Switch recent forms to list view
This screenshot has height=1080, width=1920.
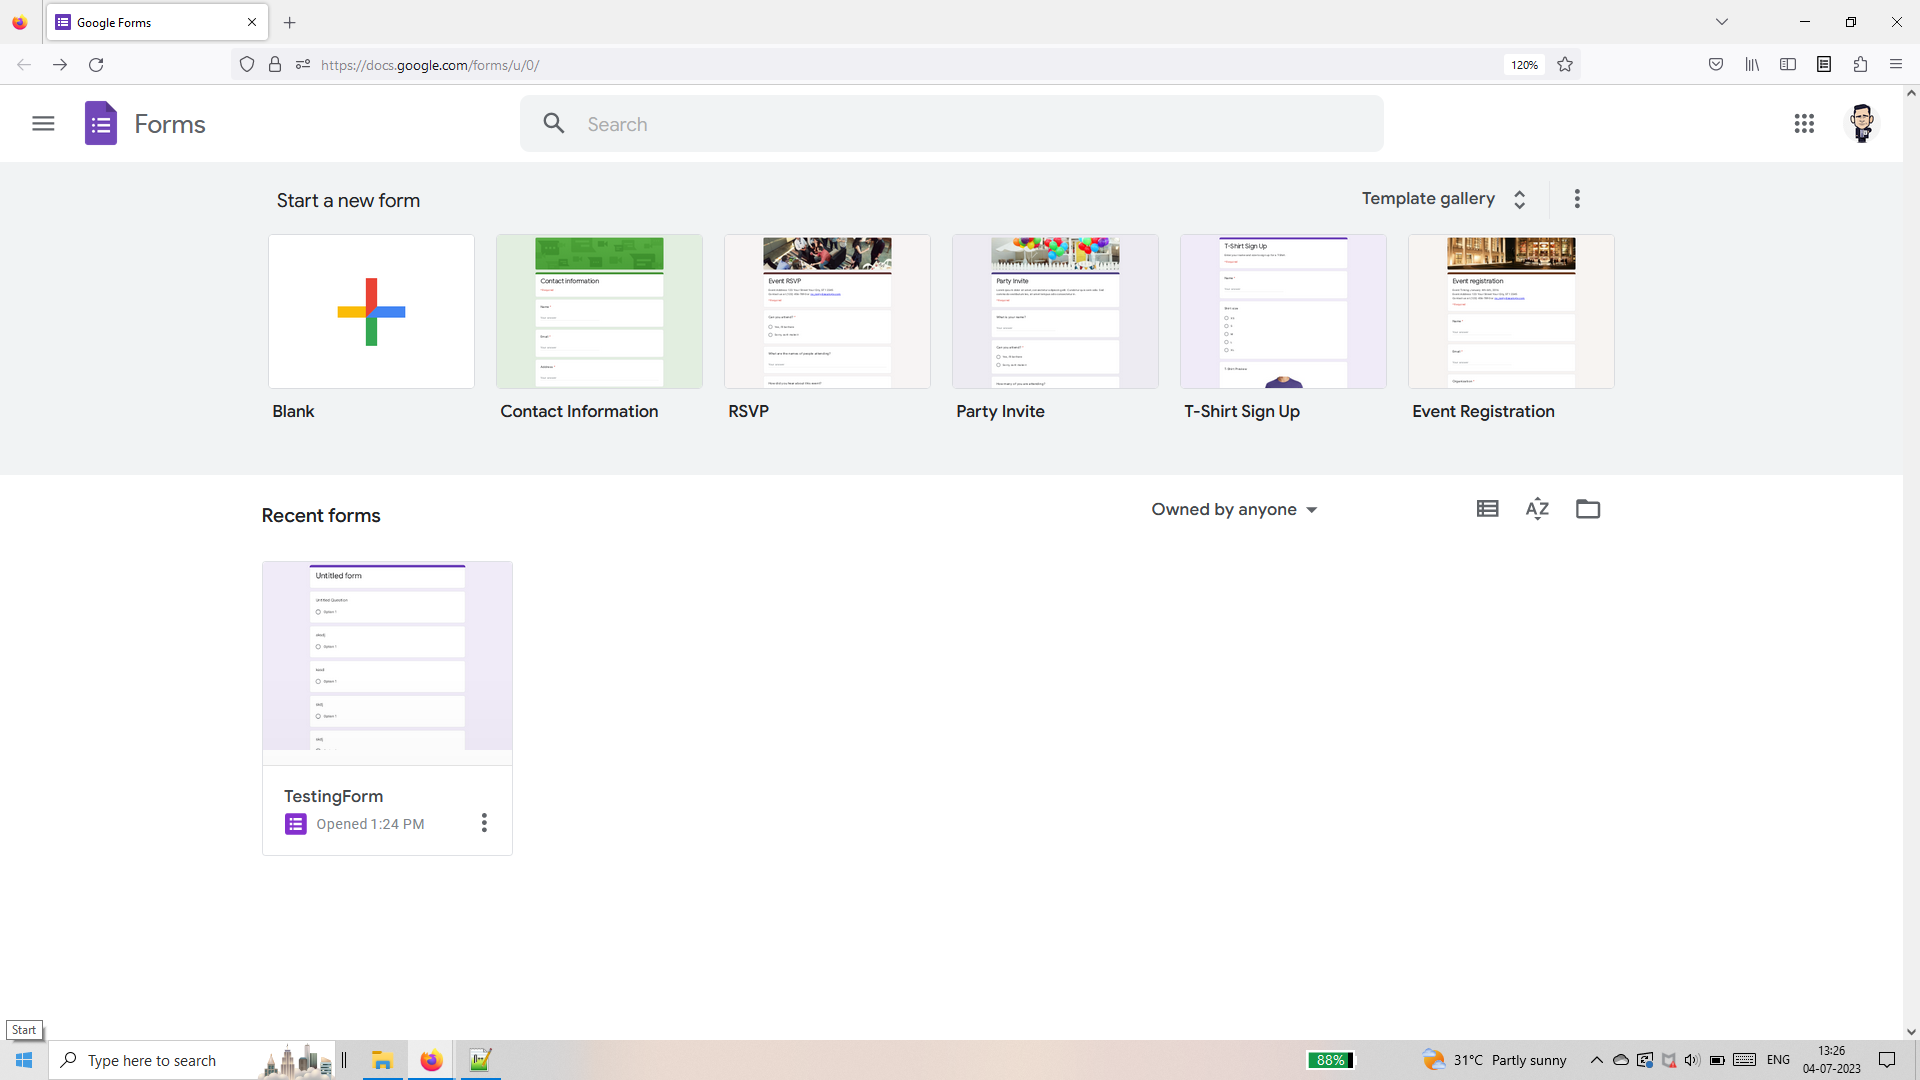1488,509
